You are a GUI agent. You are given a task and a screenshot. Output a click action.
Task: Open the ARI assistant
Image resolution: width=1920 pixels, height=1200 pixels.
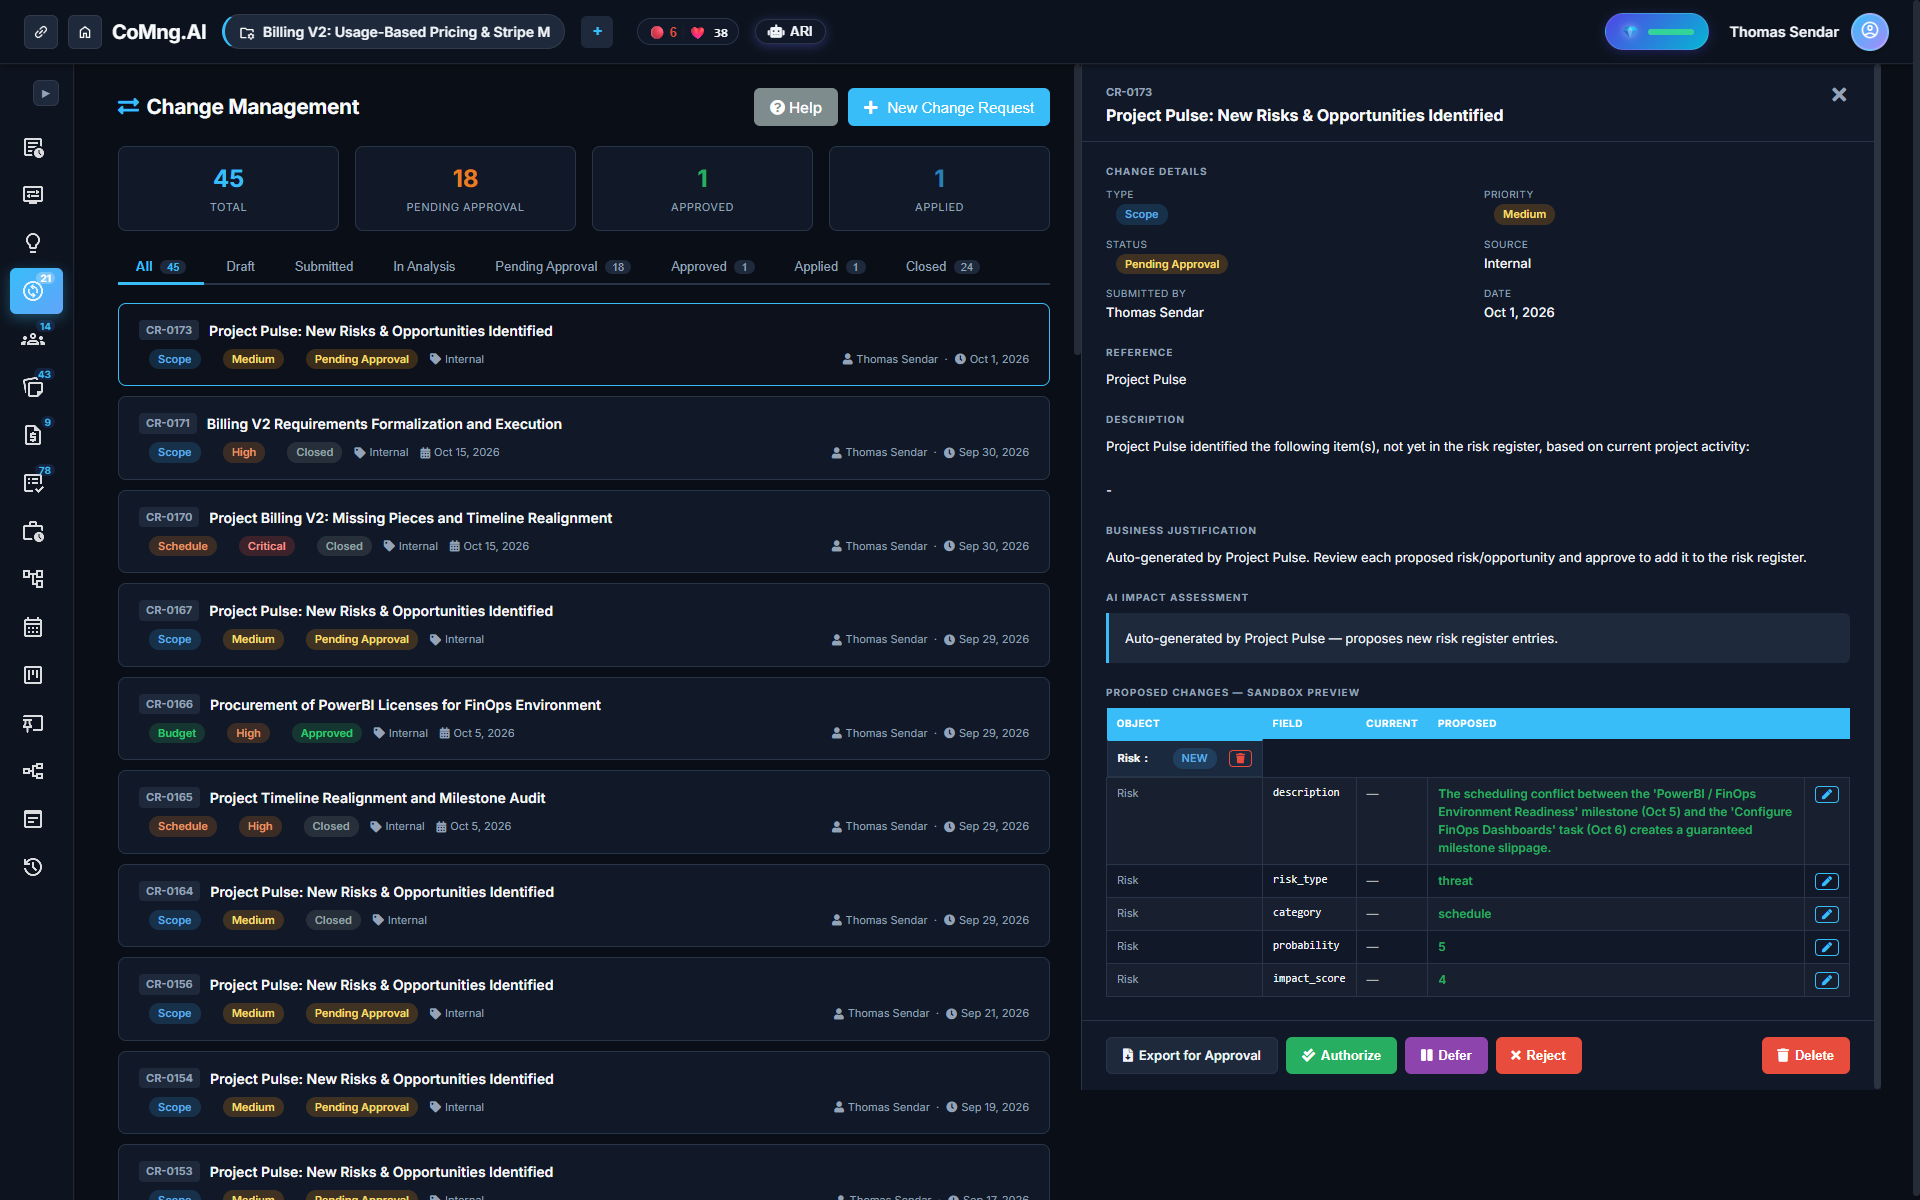coord(790,32)
